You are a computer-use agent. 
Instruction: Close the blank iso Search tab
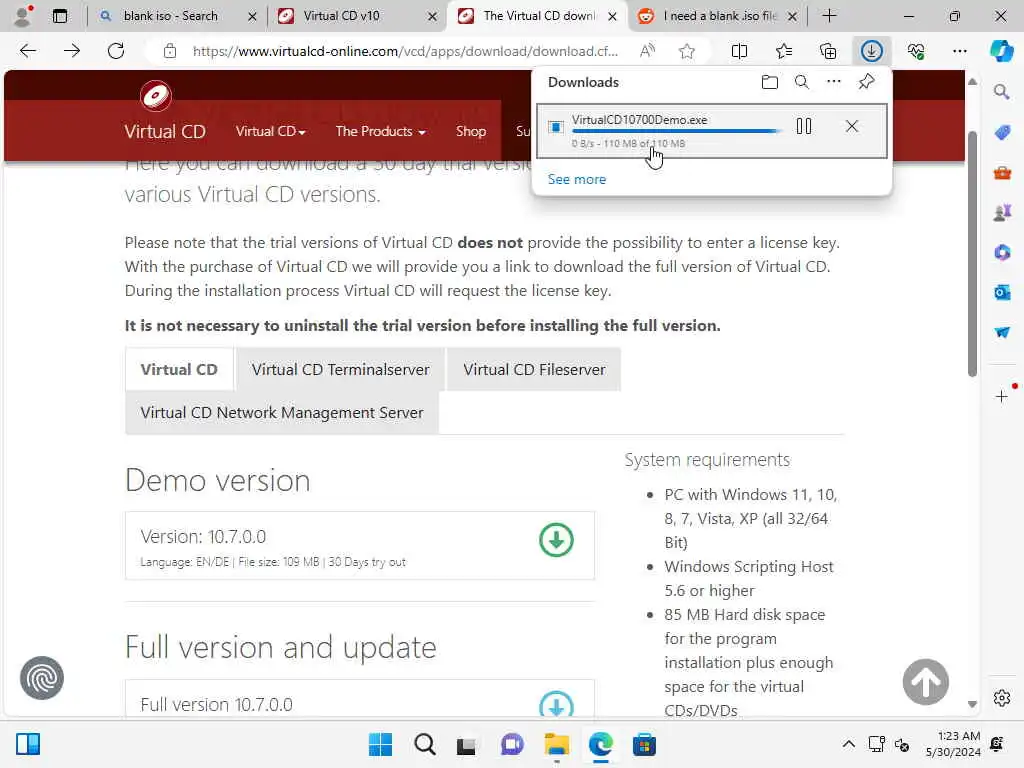click(252, 16)
